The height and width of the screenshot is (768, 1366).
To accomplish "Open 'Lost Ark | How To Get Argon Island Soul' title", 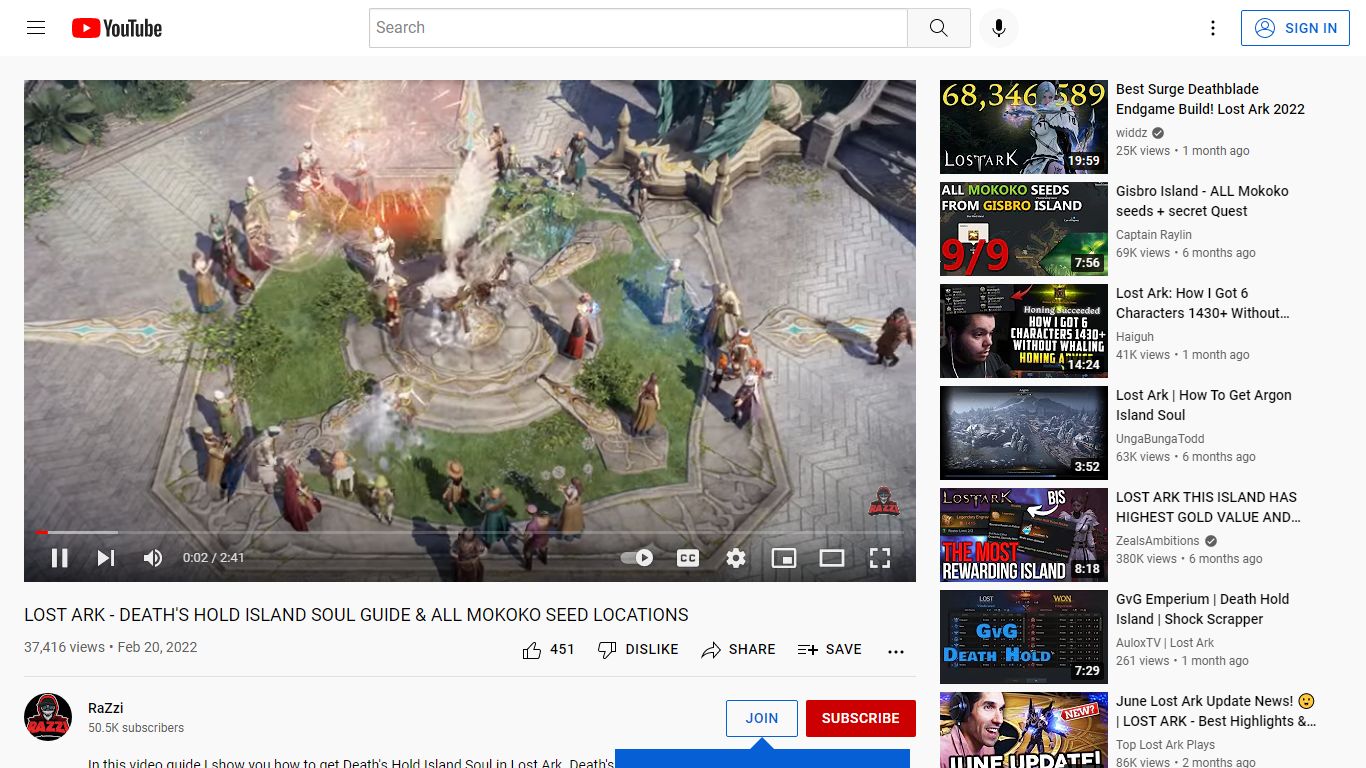I will coord(1204,405).
